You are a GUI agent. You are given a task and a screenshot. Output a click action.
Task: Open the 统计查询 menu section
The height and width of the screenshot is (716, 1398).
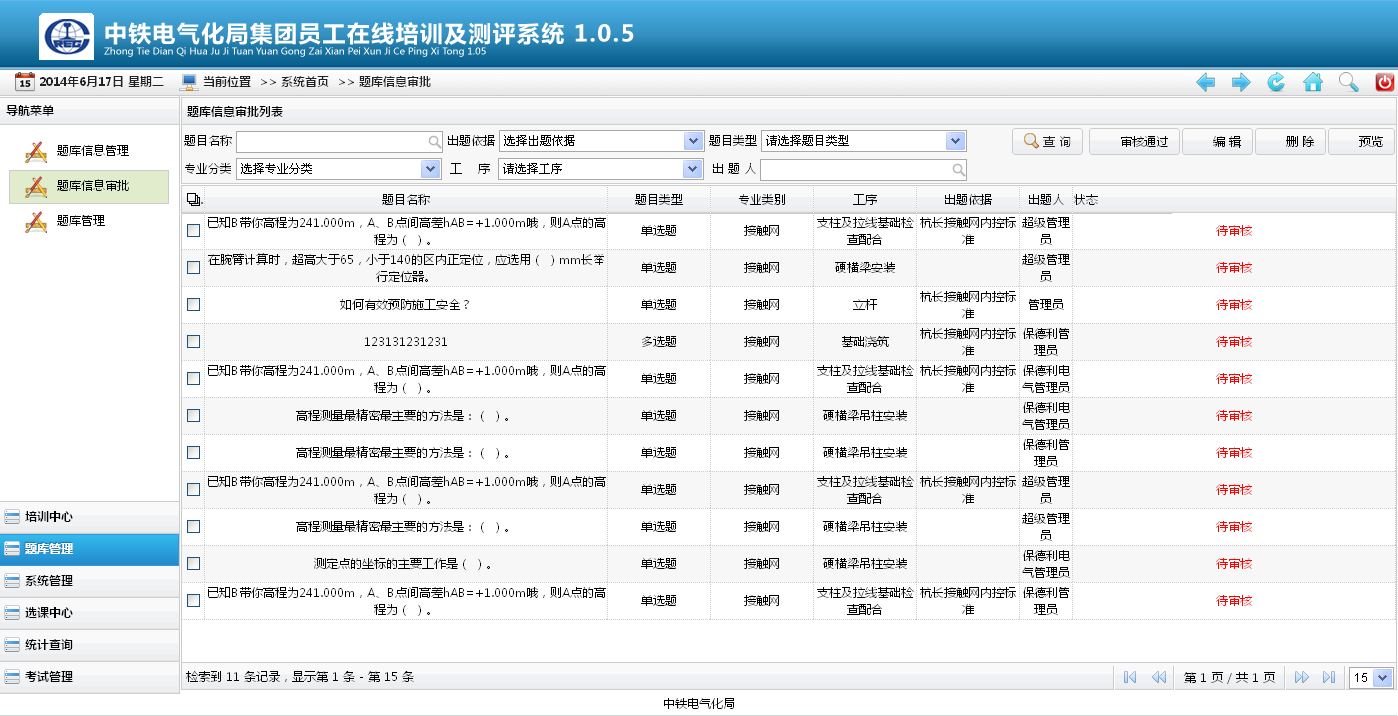click(90, 645)
